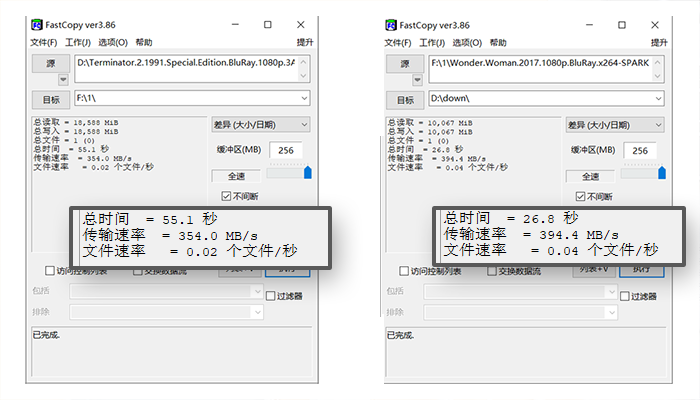The width and height of the screenshot is (700, 400).
Task: Maximize the right FastCopy window
Action: pos(621,25)
